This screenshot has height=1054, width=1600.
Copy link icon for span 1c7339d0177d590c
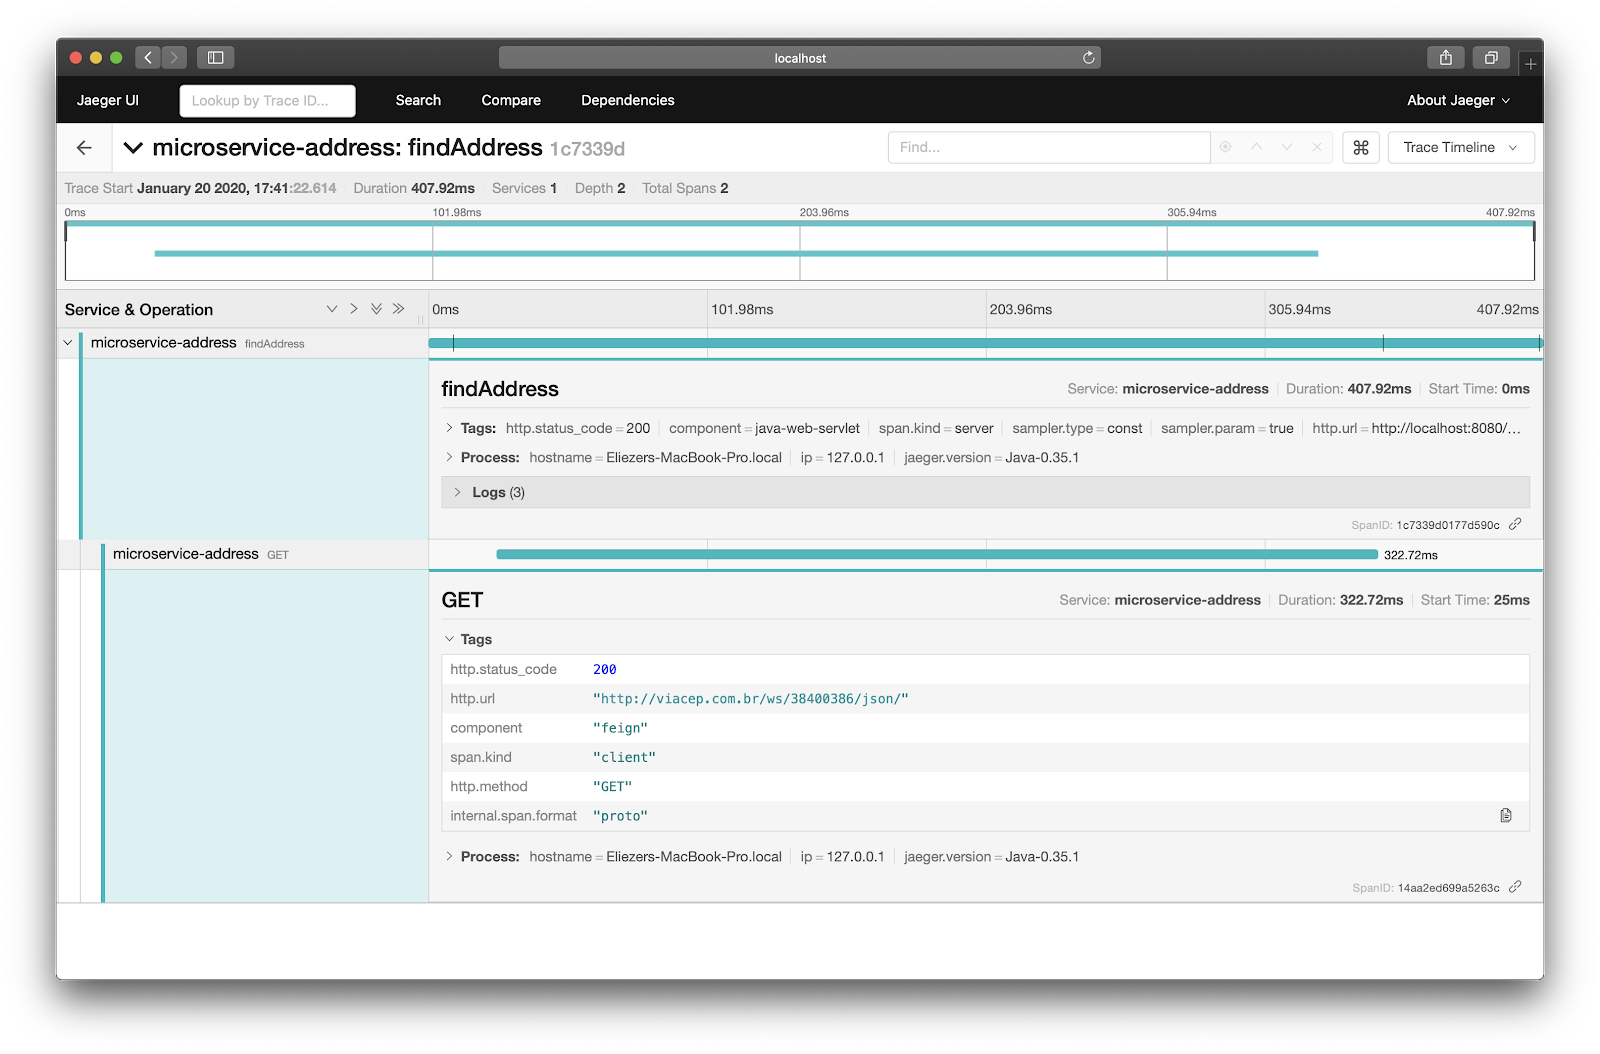pyautogui.click(x=1515, y=524)
